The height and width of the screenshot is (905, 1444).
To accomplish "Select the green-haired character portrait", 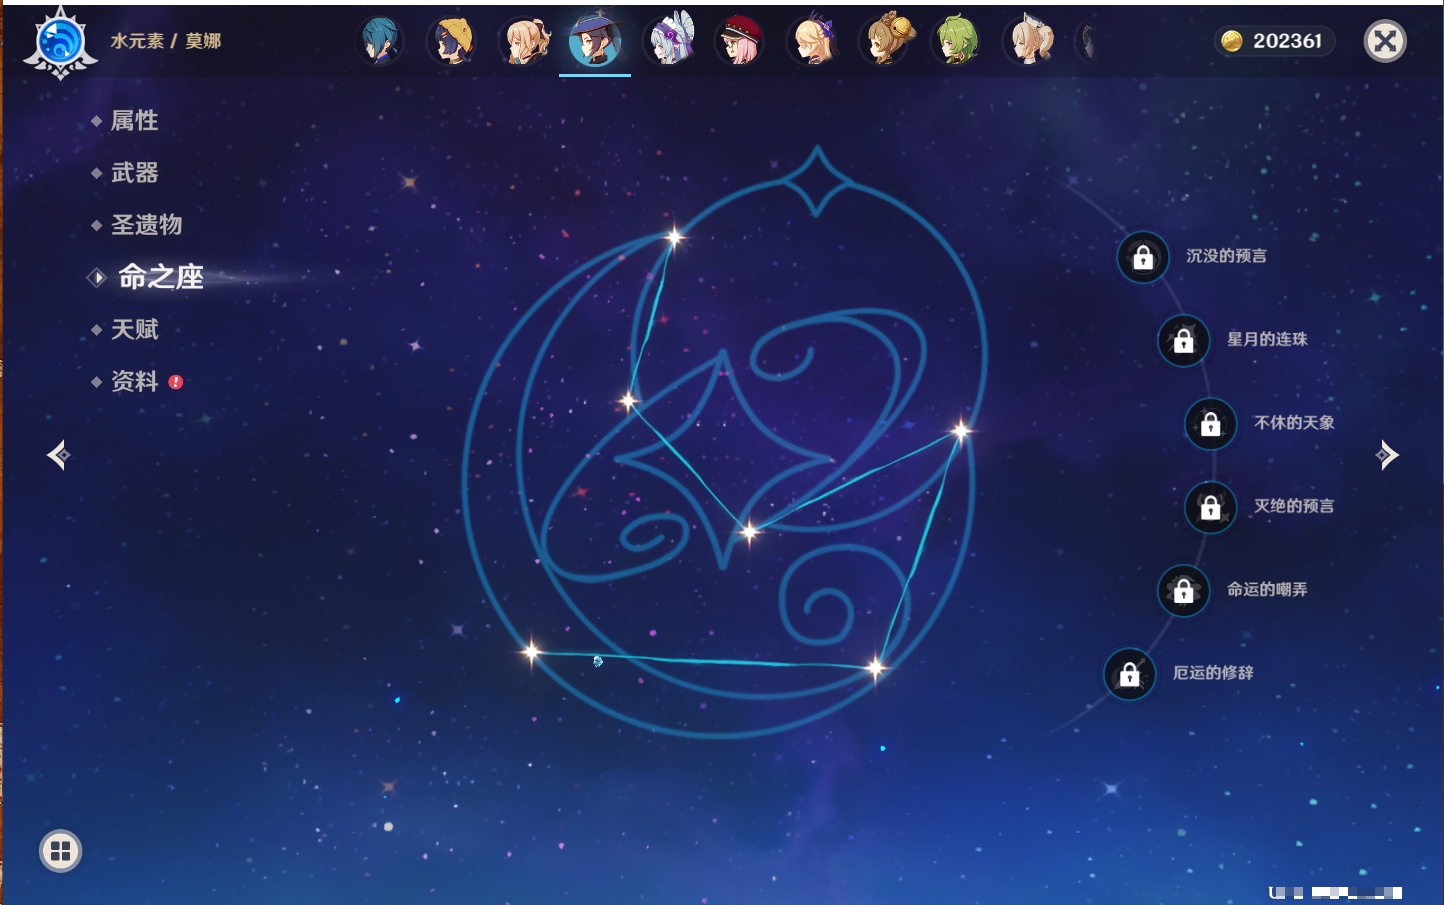I will point(956,41).
